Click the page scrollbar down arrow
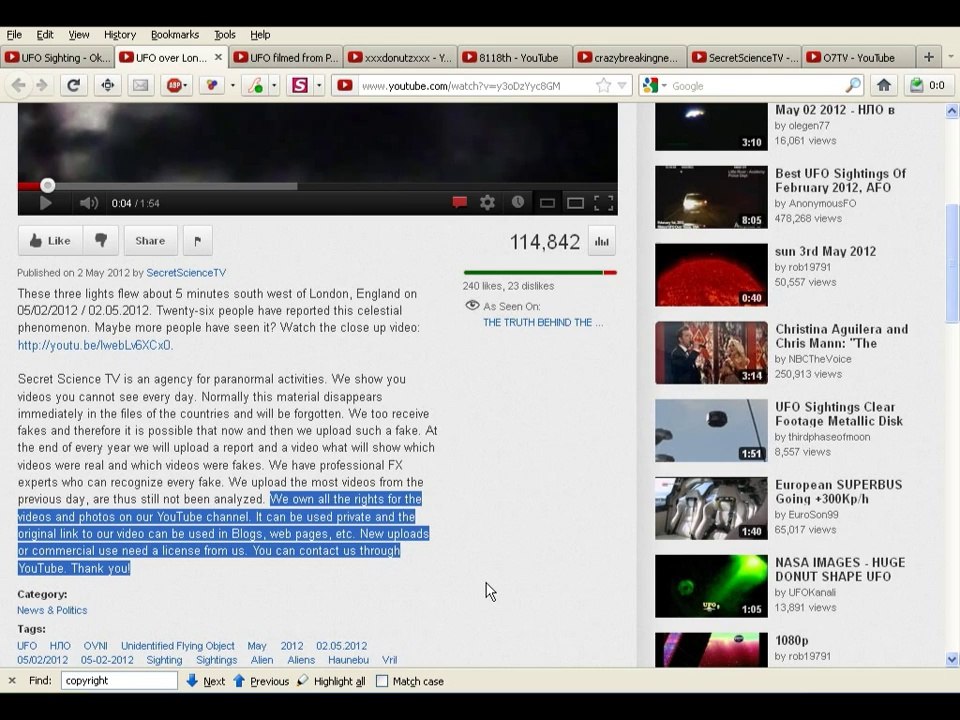The height and width of the screenshot is (720, 960). [951, 659]
